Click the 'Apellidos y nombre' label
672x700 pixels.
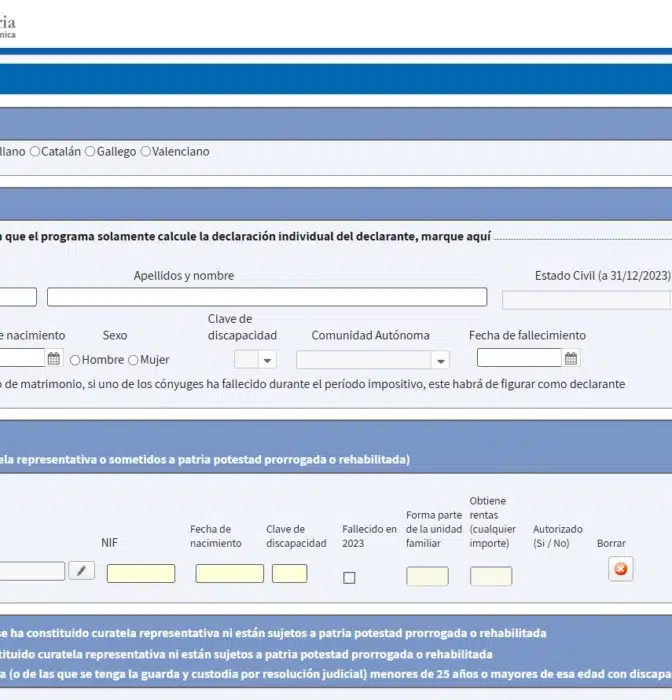click(184, 275)
